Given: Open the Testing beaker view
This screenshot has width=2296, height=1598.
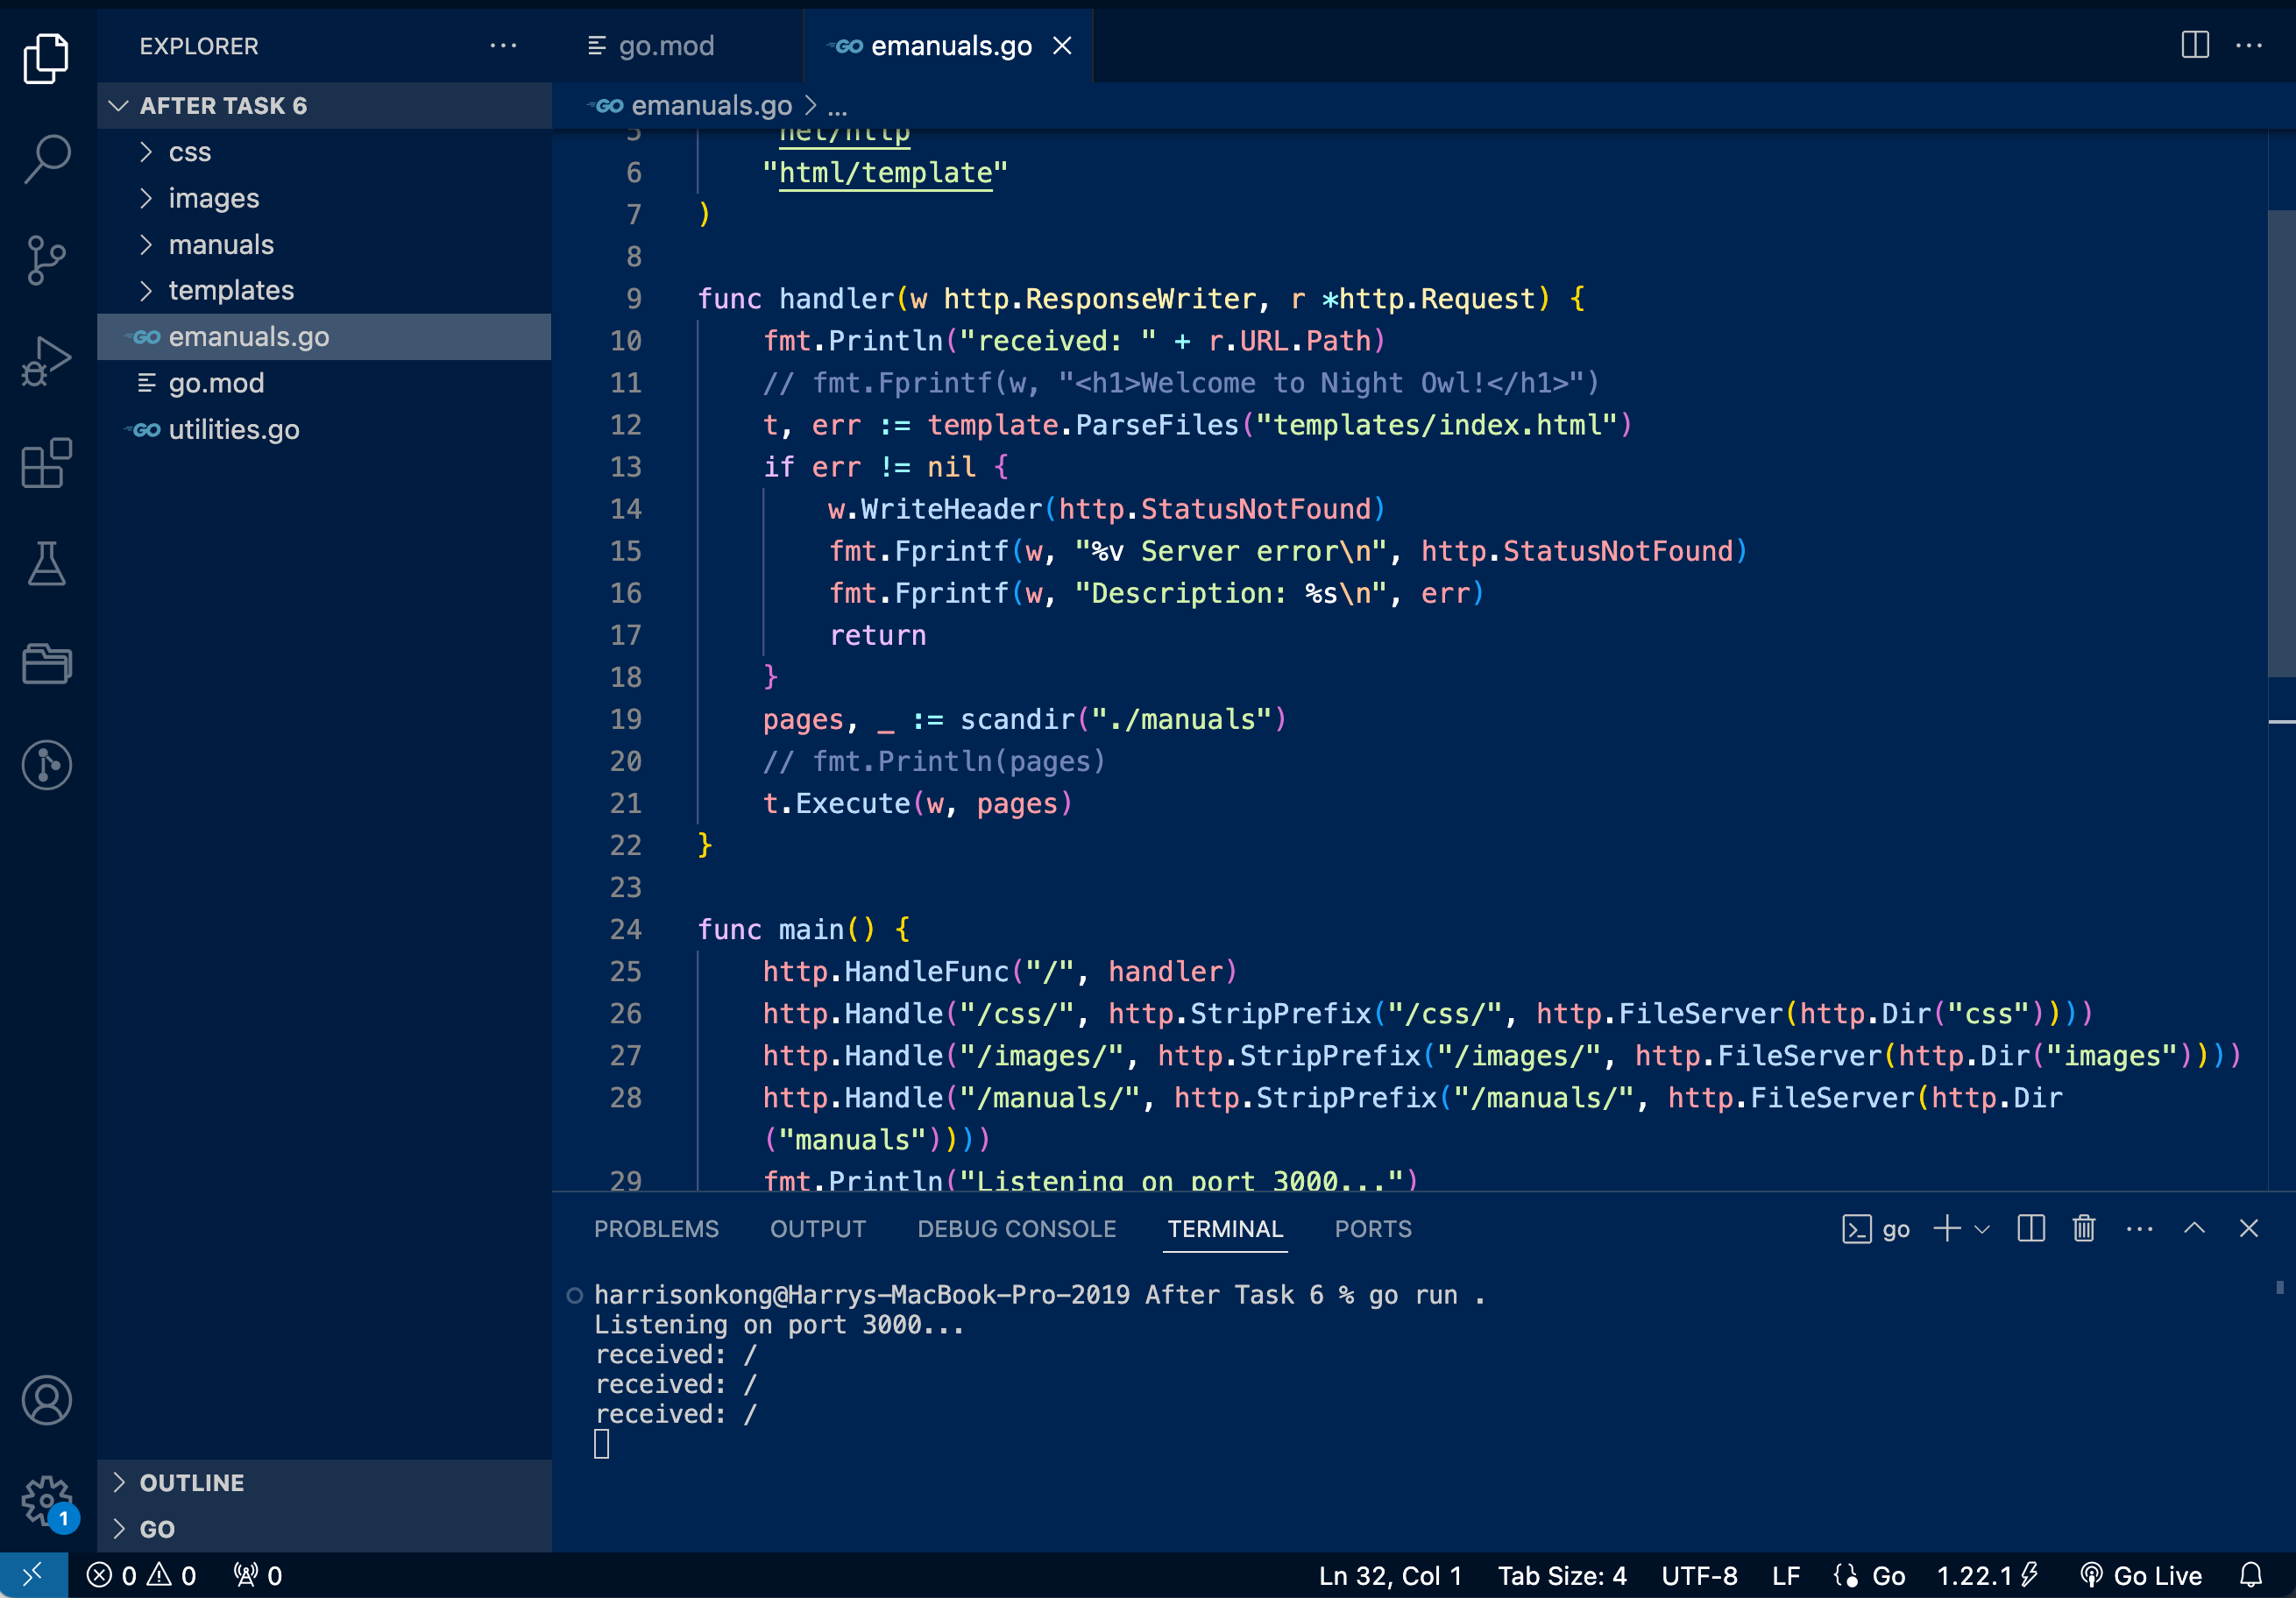Looking at the screenshot, I should click(46, 564).
